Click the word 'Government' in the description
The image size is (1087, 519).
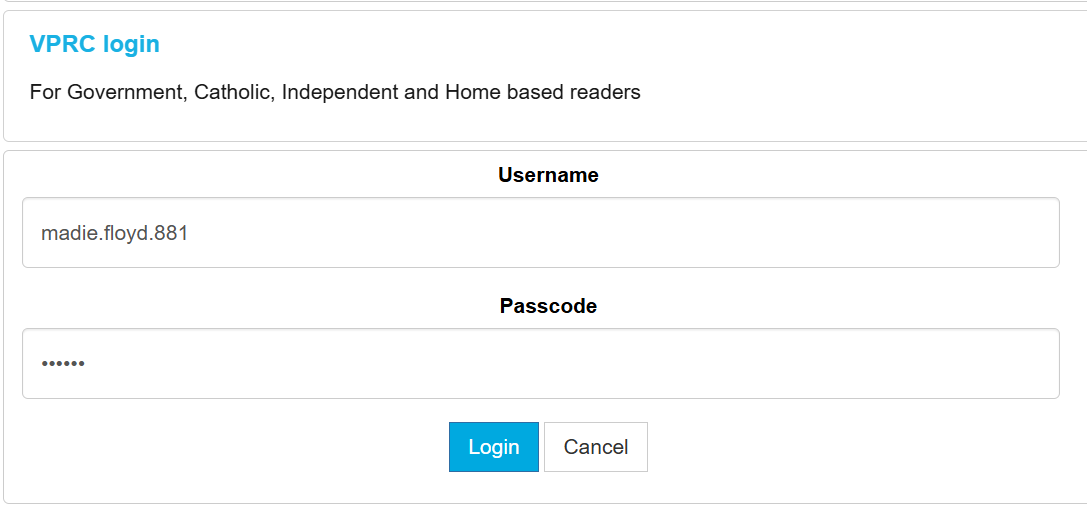pos(126,93)
